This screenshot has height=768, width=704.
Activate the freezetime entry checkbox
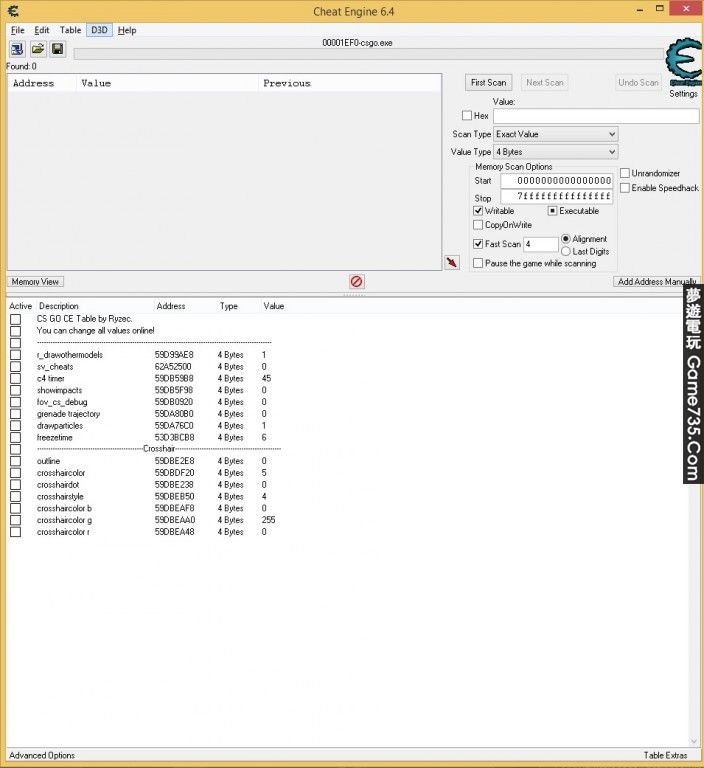[x=16, y=437]
